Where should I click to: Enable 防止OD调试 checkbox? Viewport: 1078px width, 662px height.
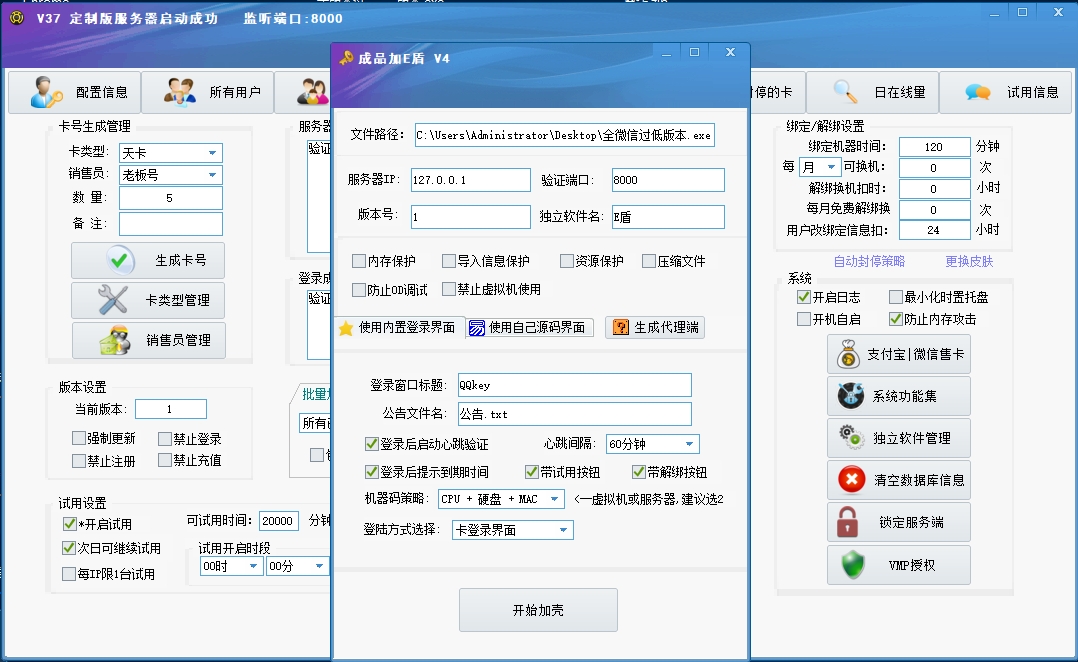pos(358,289)
